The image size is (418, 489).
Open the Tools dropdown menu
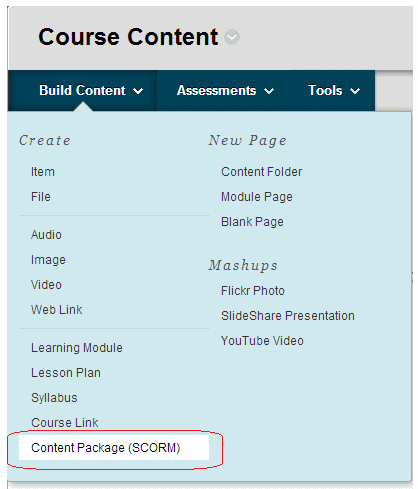coord(334,91)
